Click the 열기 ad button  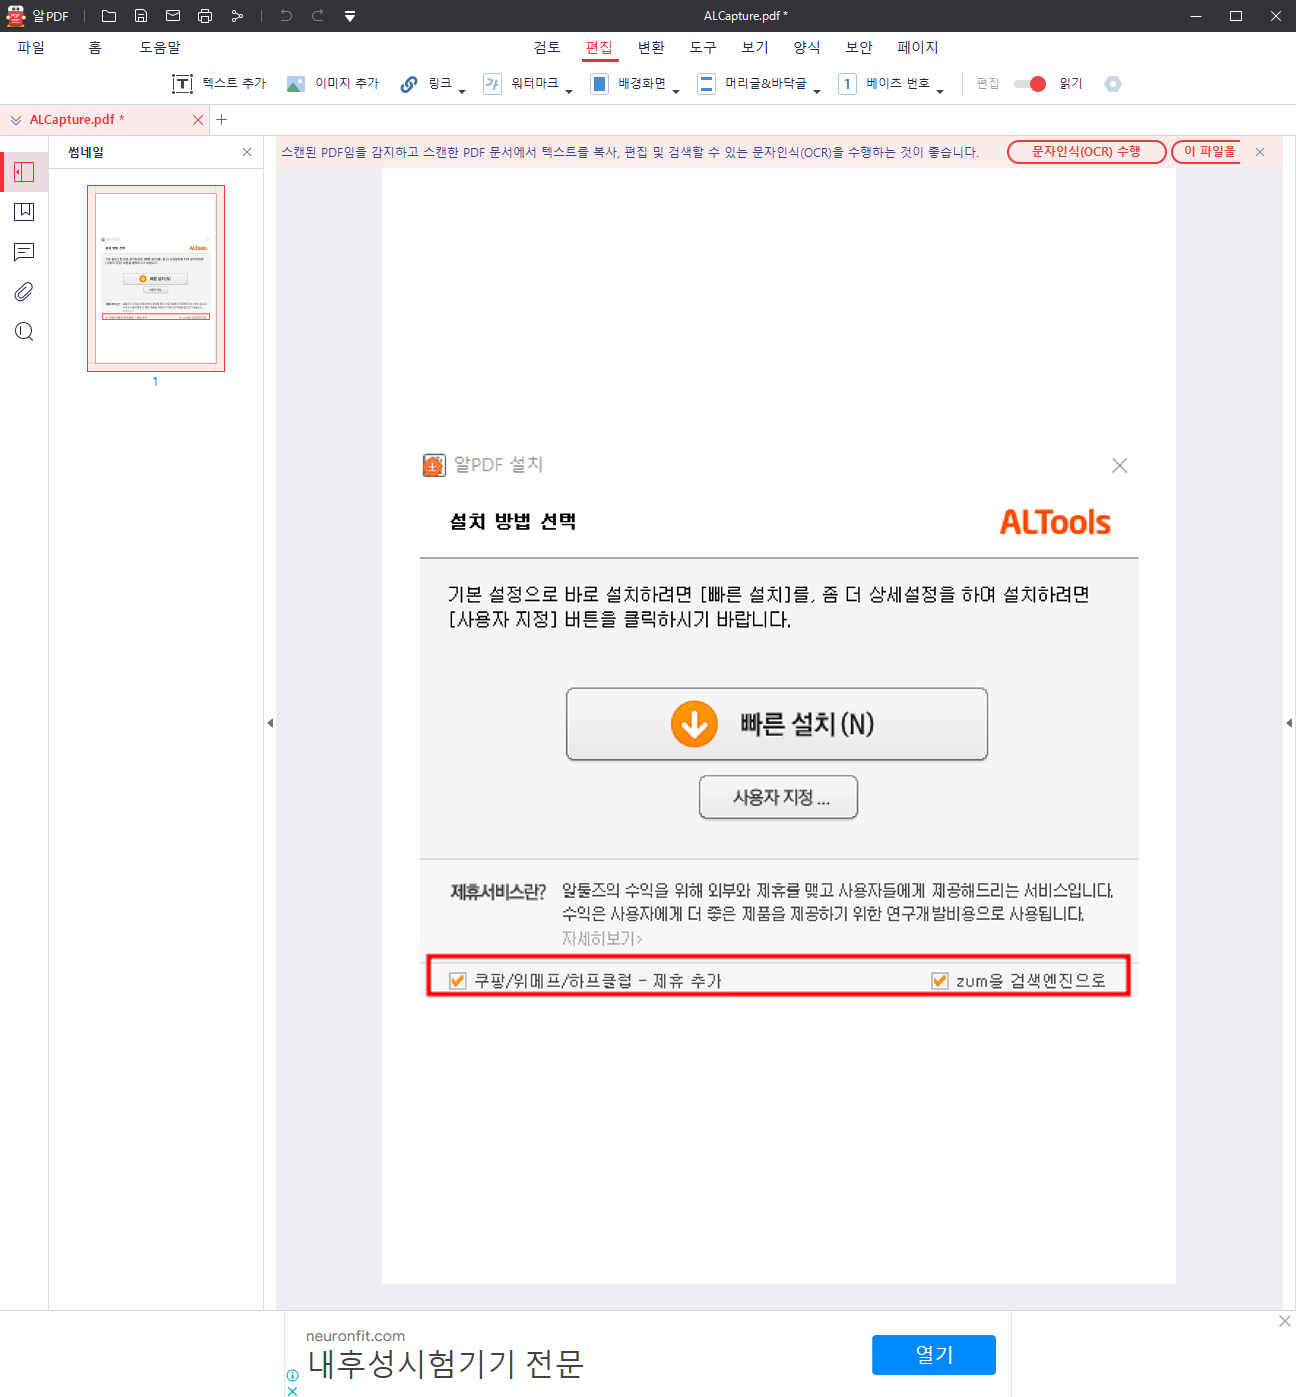934,1355
